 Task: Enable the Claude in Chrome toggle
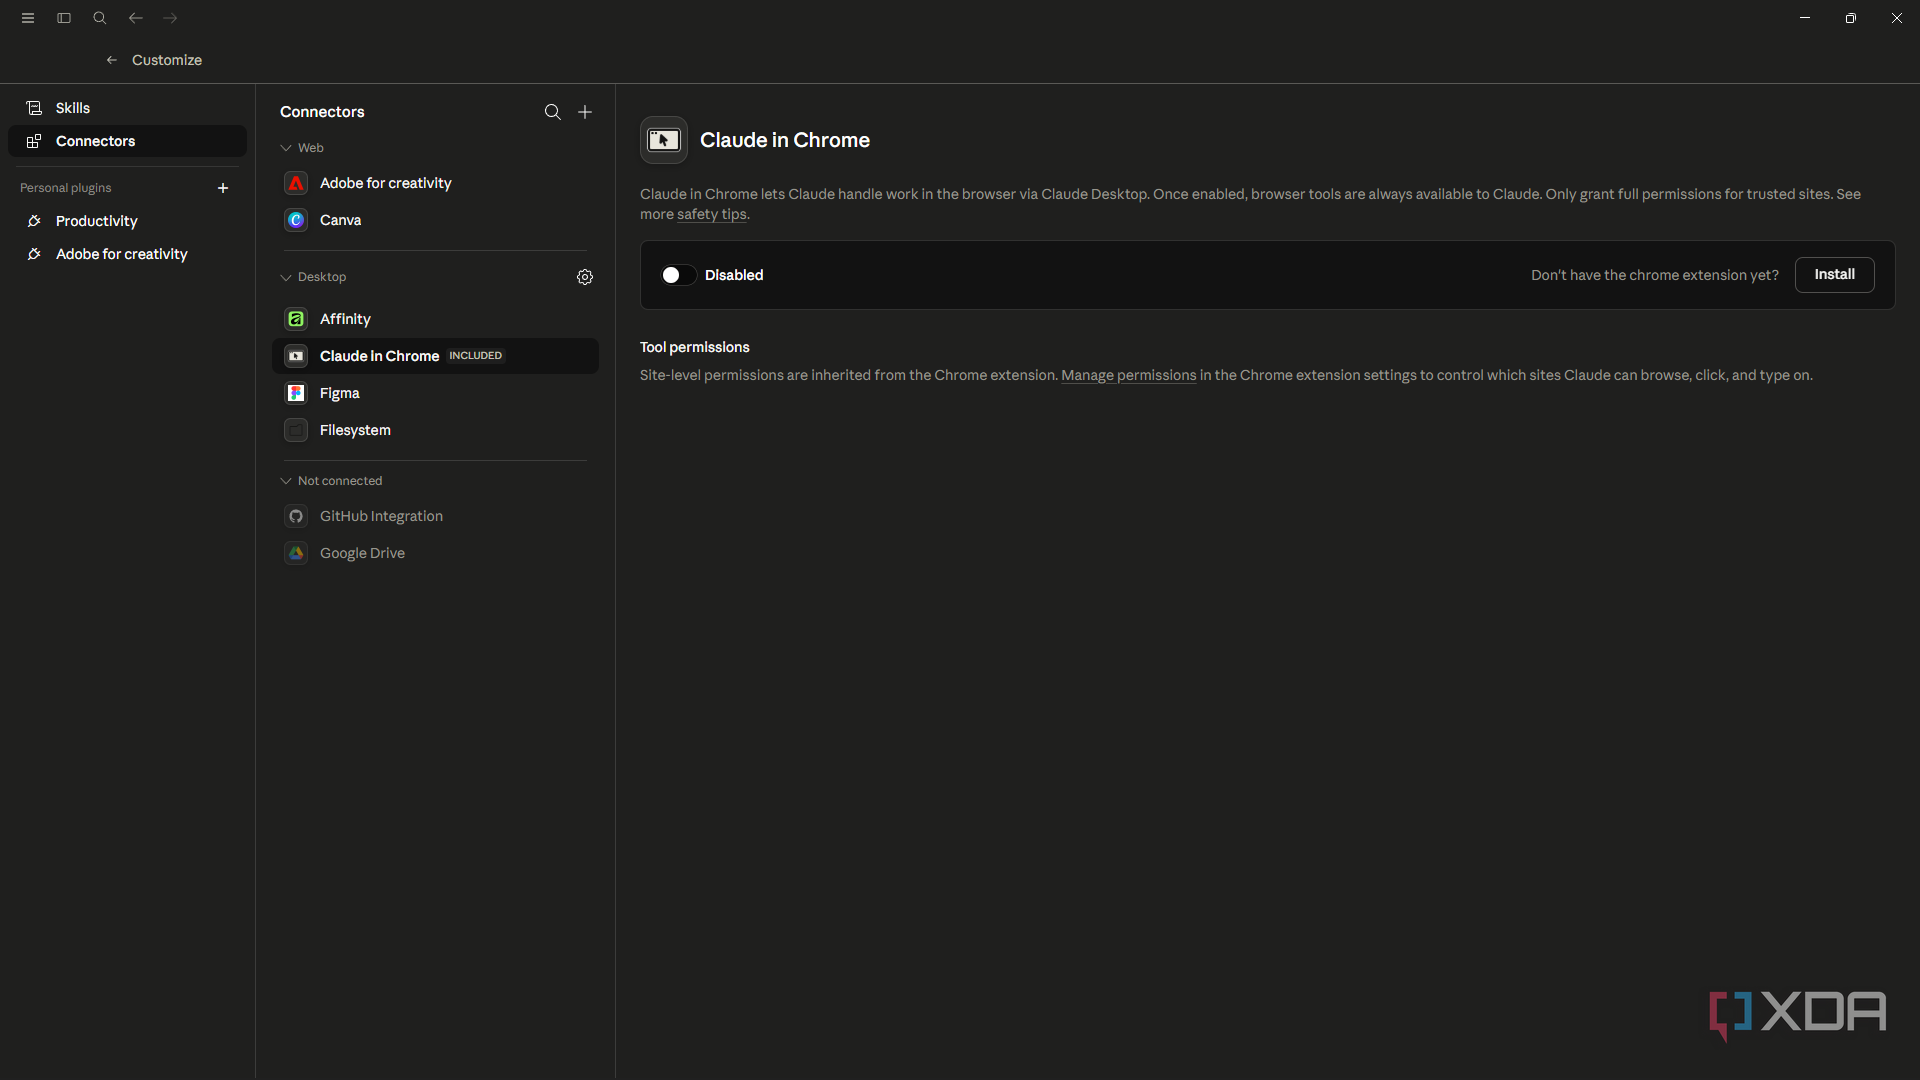click(678, 275)
